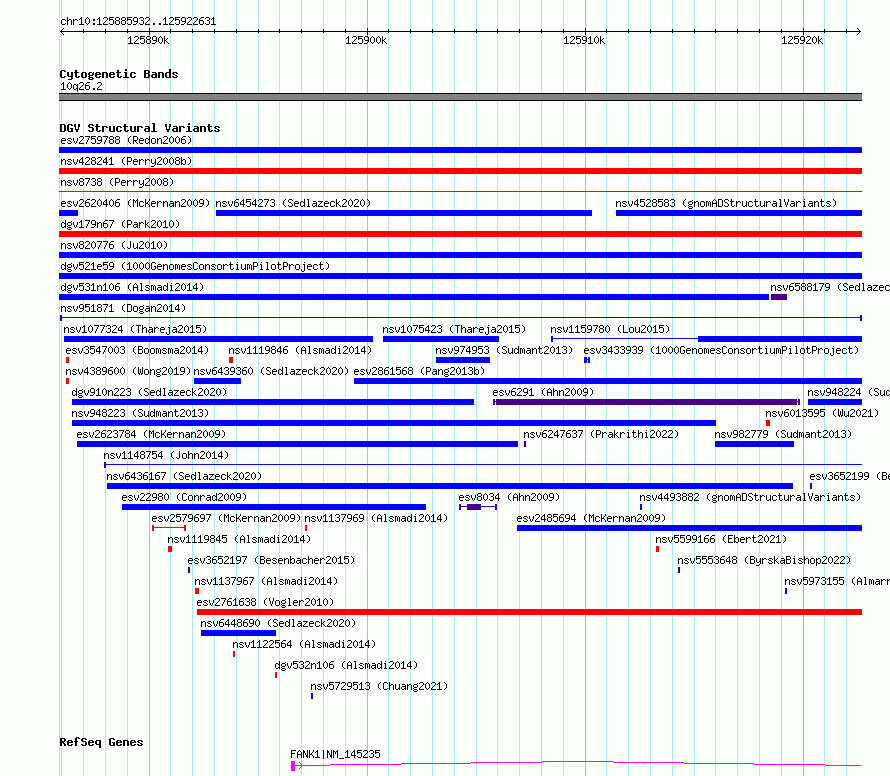
Task: Open nsv982779 (Sudmant2013) label
Action: click(x=783, y=434)
